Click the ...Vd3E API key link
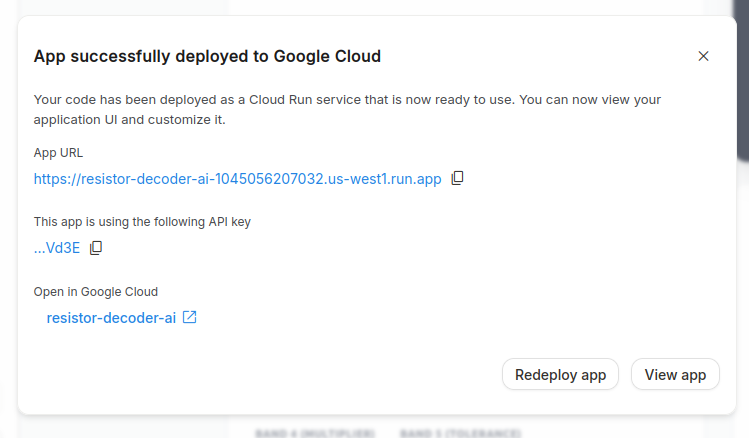 click(57, 248)
